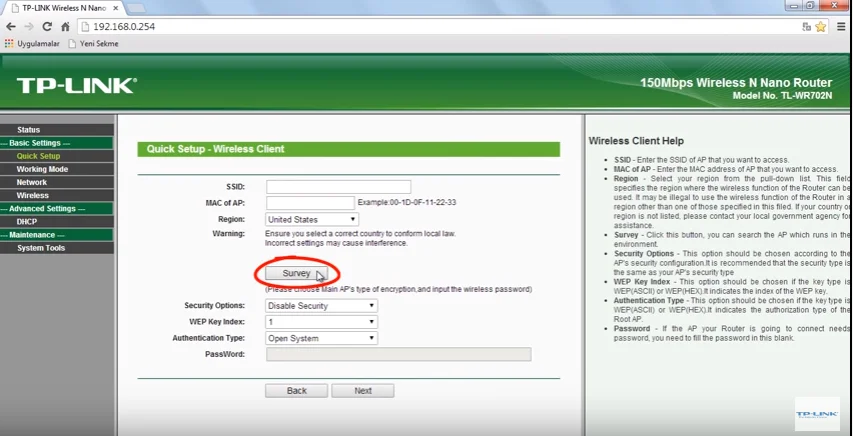This screenshot has height=436, width=853.
Task: Click the SSID text field
Action: click(x=338, y=187)
